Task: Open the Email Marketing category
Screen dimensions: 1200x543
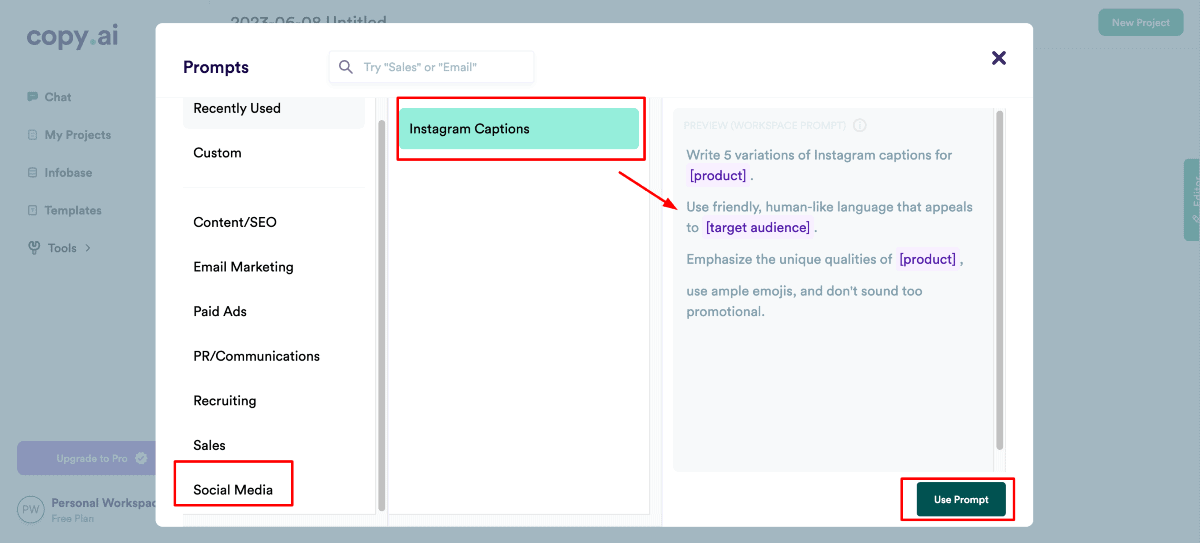Action: tap(243, 267)
